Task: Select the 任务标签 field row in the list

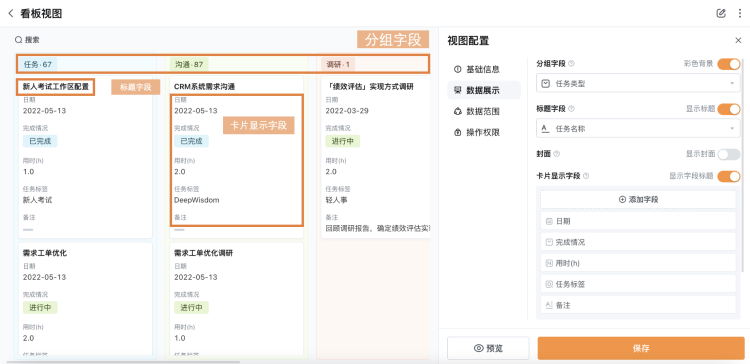Action: point(638,284)
